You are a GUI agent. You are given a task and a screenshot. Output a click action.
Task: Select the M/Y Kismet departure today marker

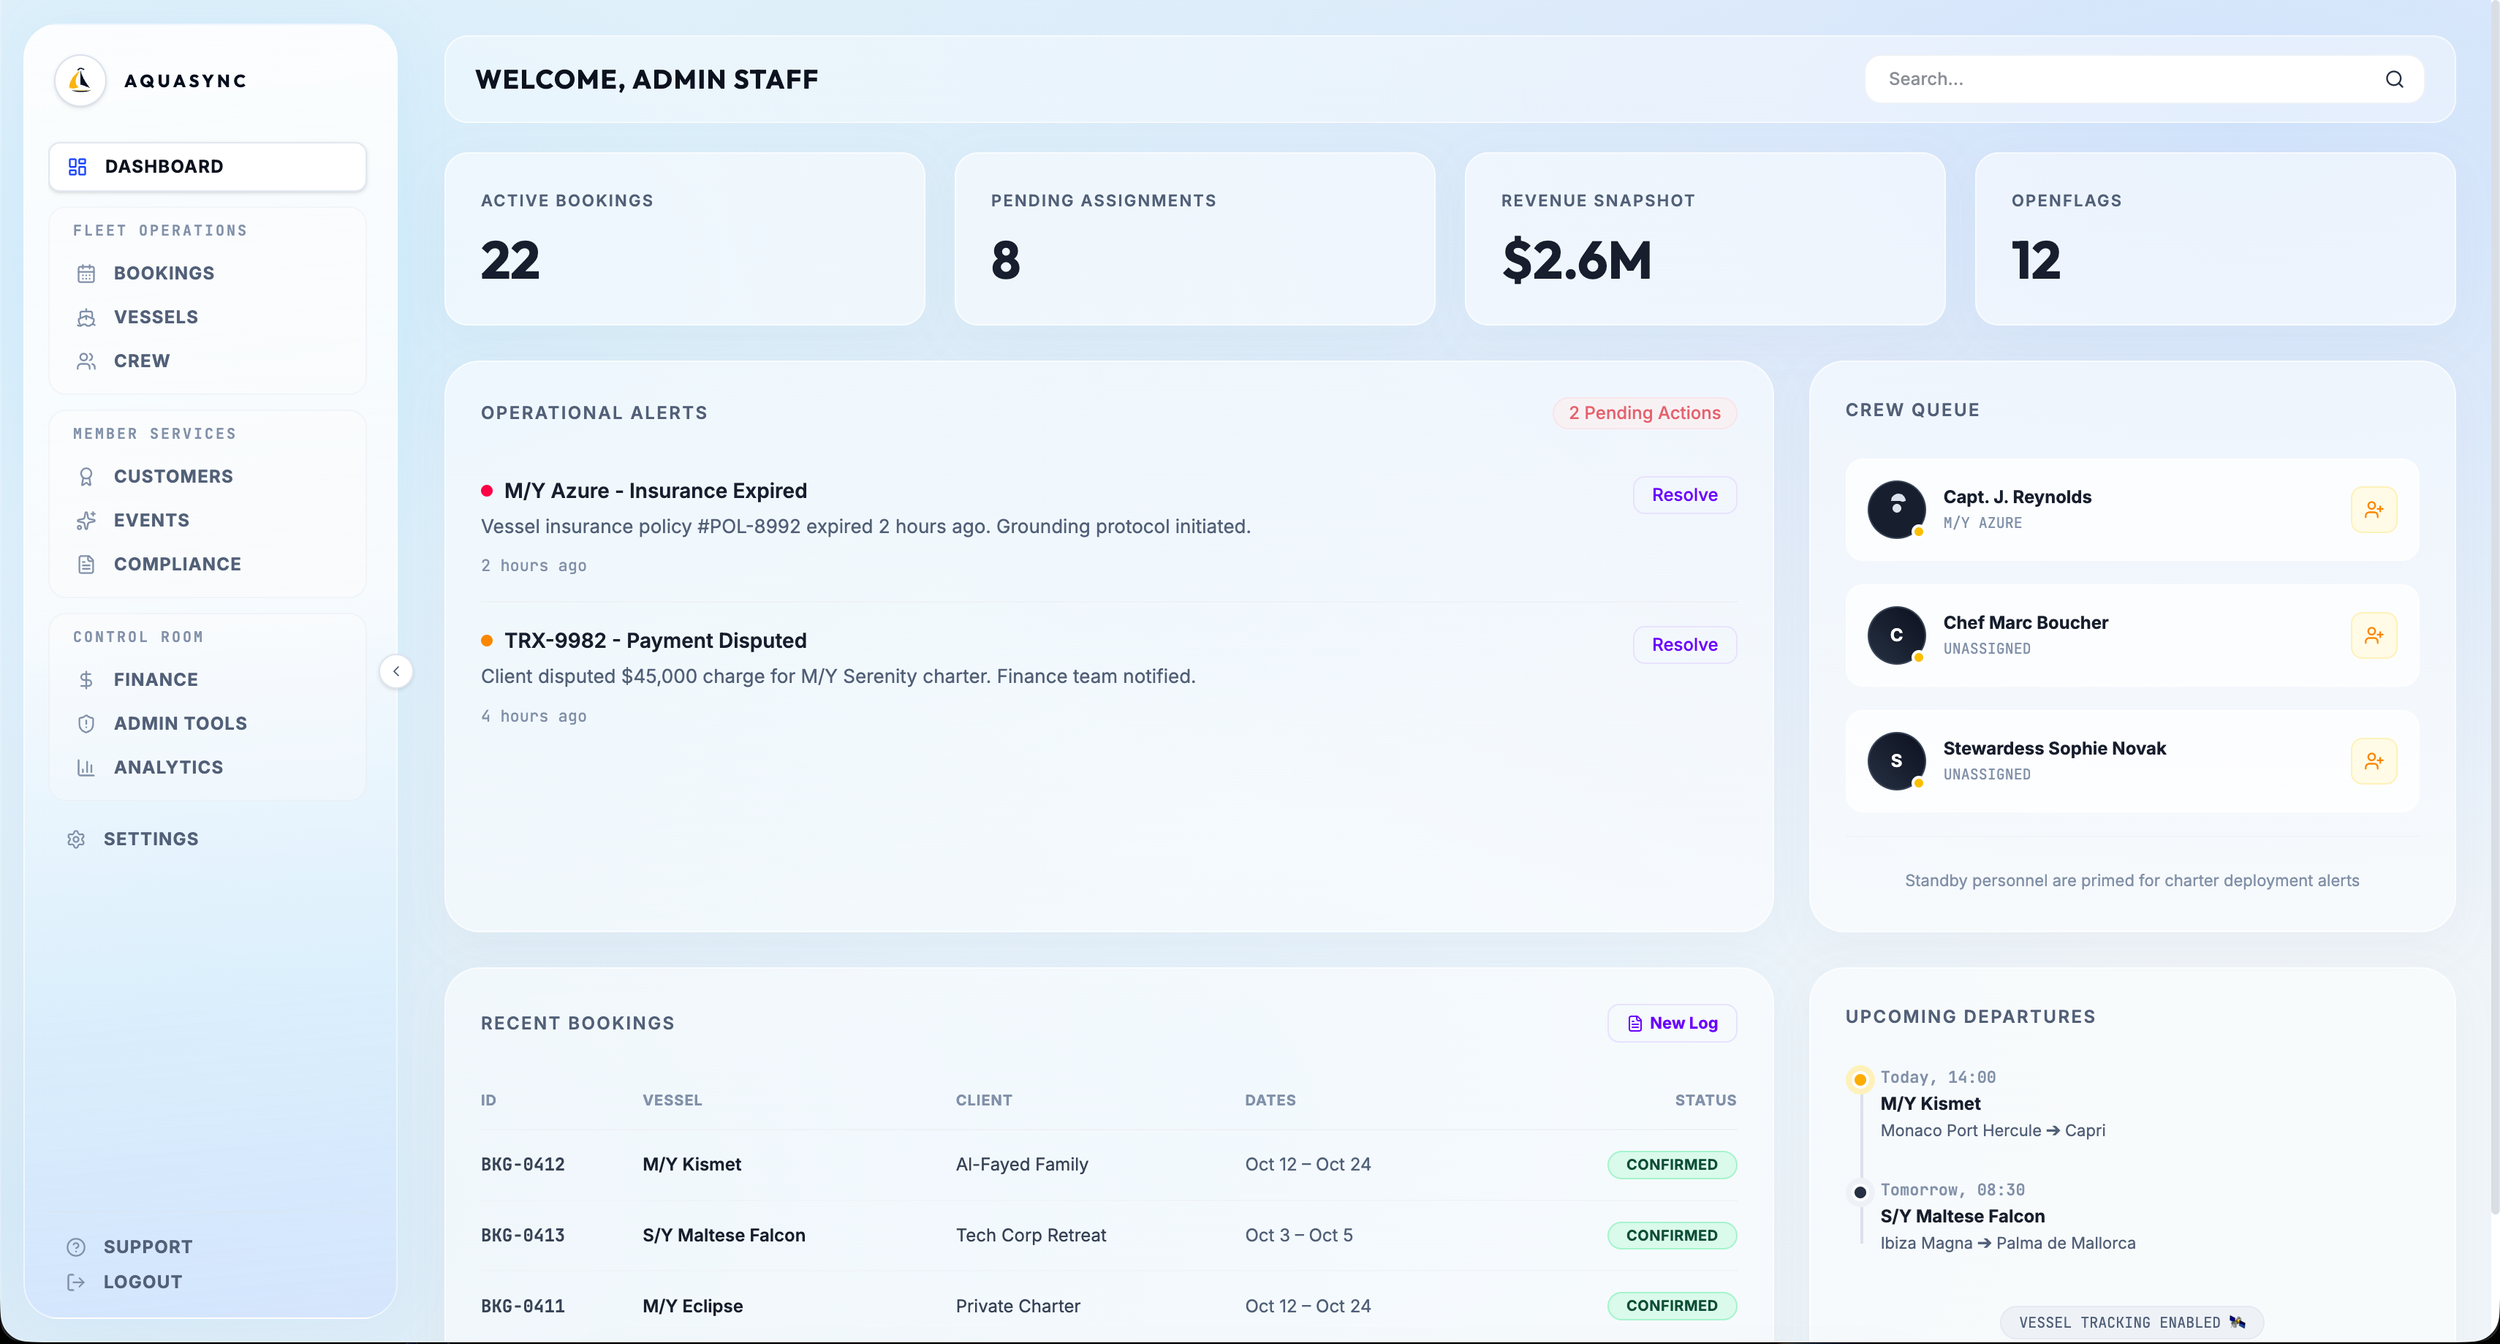(1860, 1080)
